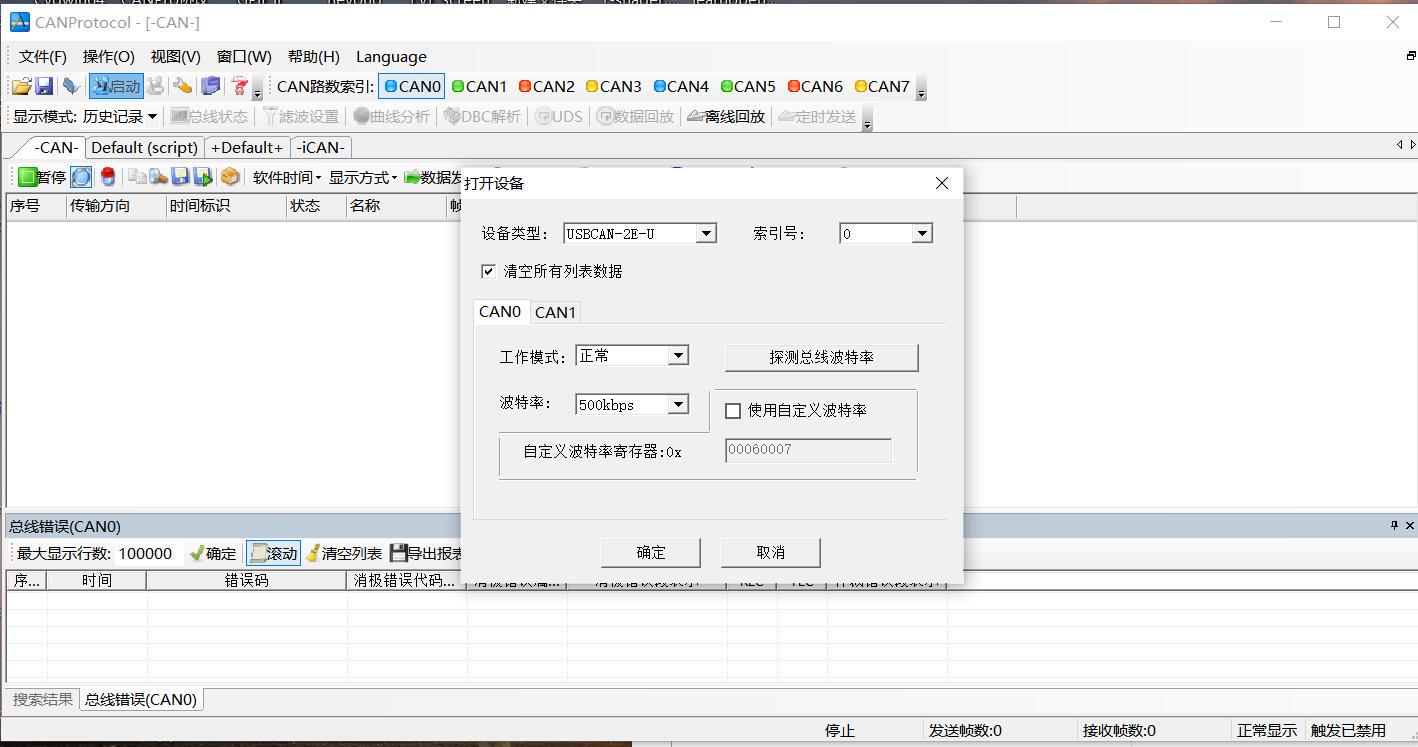Viewport: 1418px width, 747px height.
Task: Open 工作模式 dropdown
Action: 678,356
